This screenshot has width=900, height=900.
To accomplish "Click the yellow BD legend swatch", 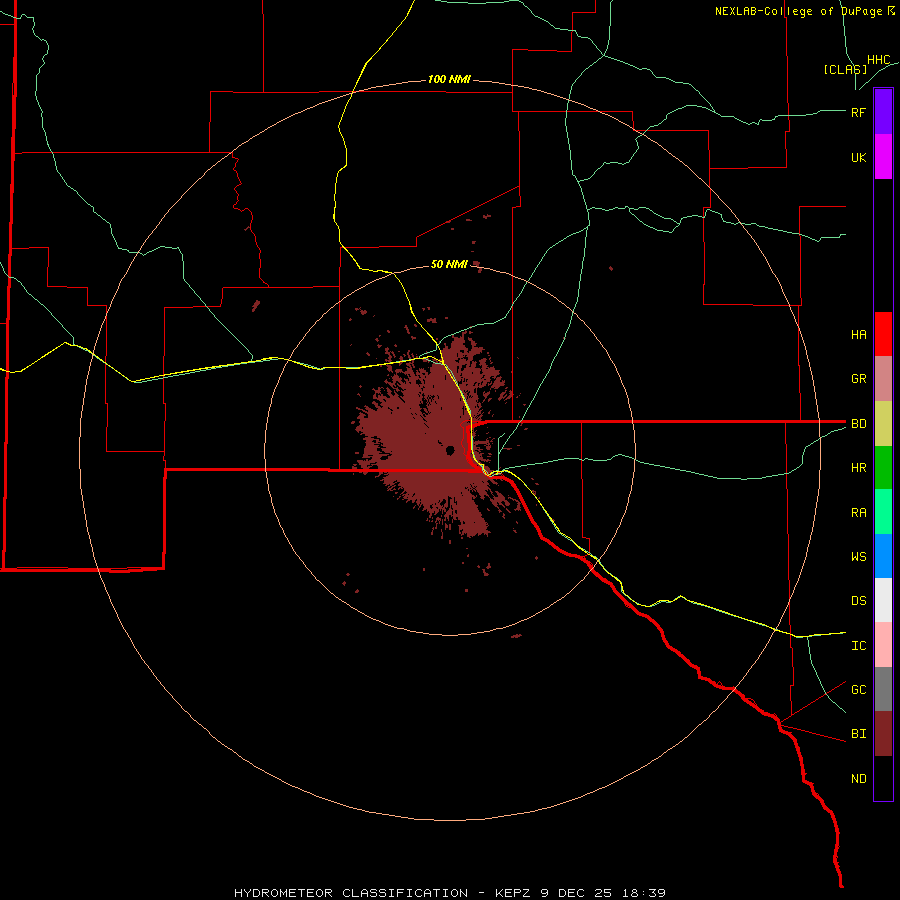I will pos(883,424).
